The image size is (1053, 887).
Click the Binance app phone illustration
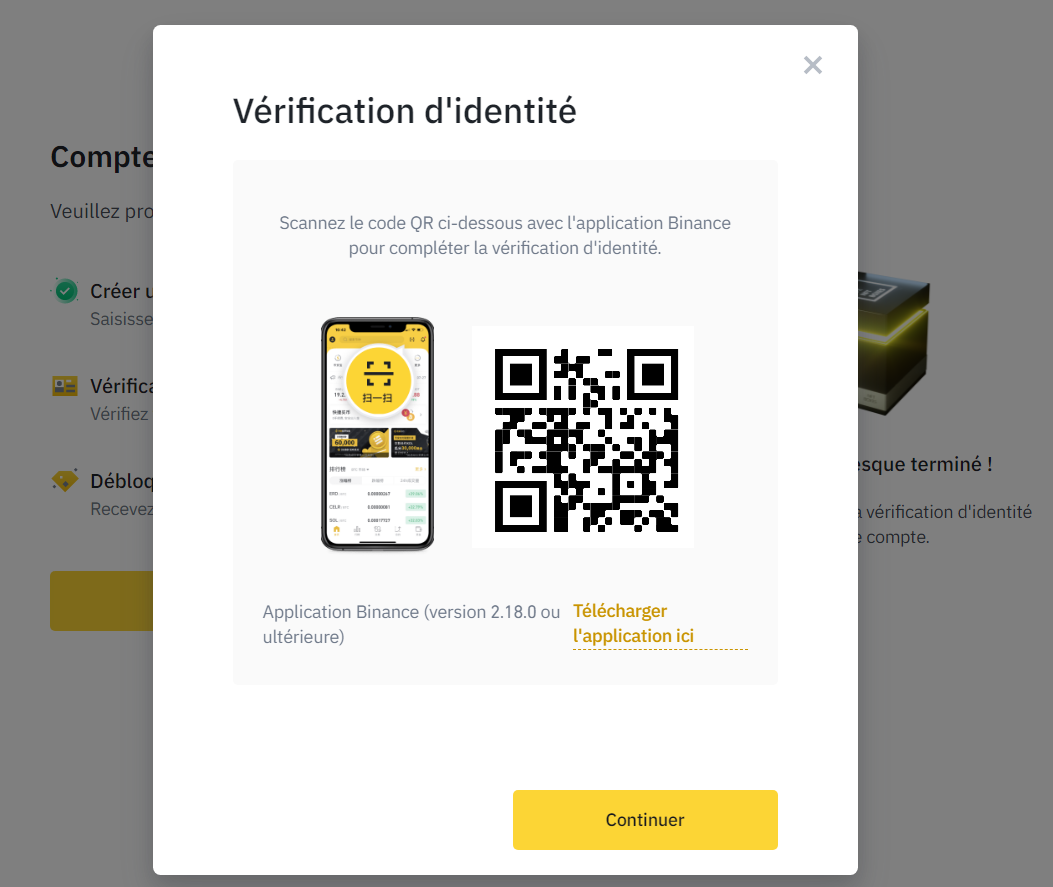point(377,434)
